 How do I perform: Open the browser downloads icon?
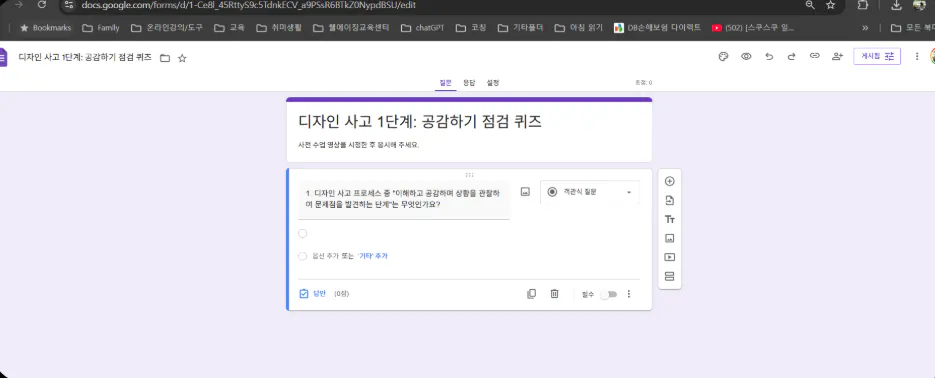[x=896, y=5]
